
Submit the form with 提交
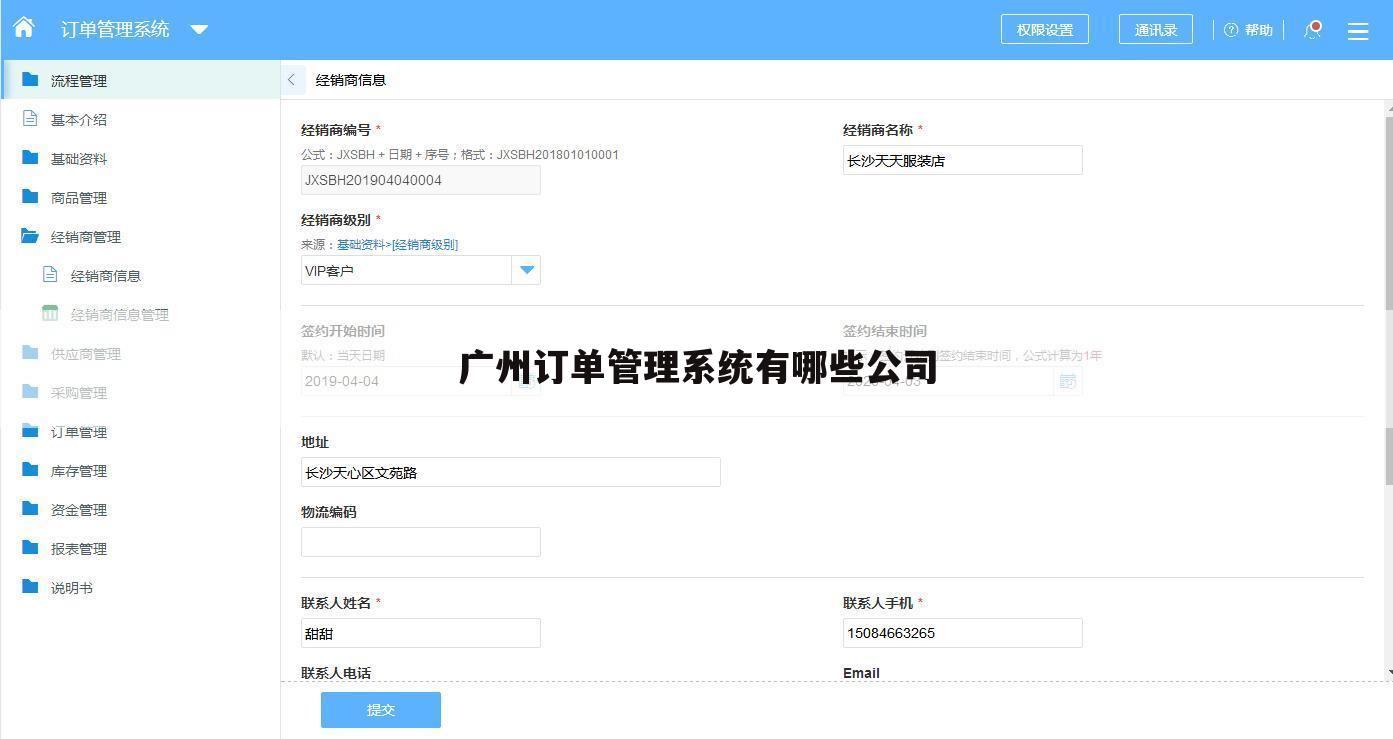click(381, 710)
